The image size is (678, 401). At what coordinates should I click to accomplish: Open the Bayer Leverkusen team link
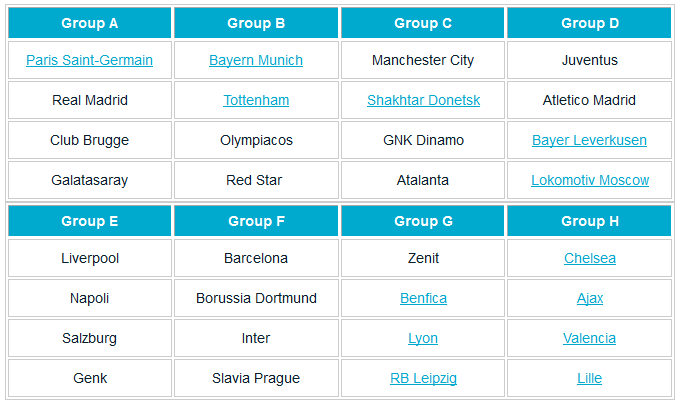(x=589, y=141)
